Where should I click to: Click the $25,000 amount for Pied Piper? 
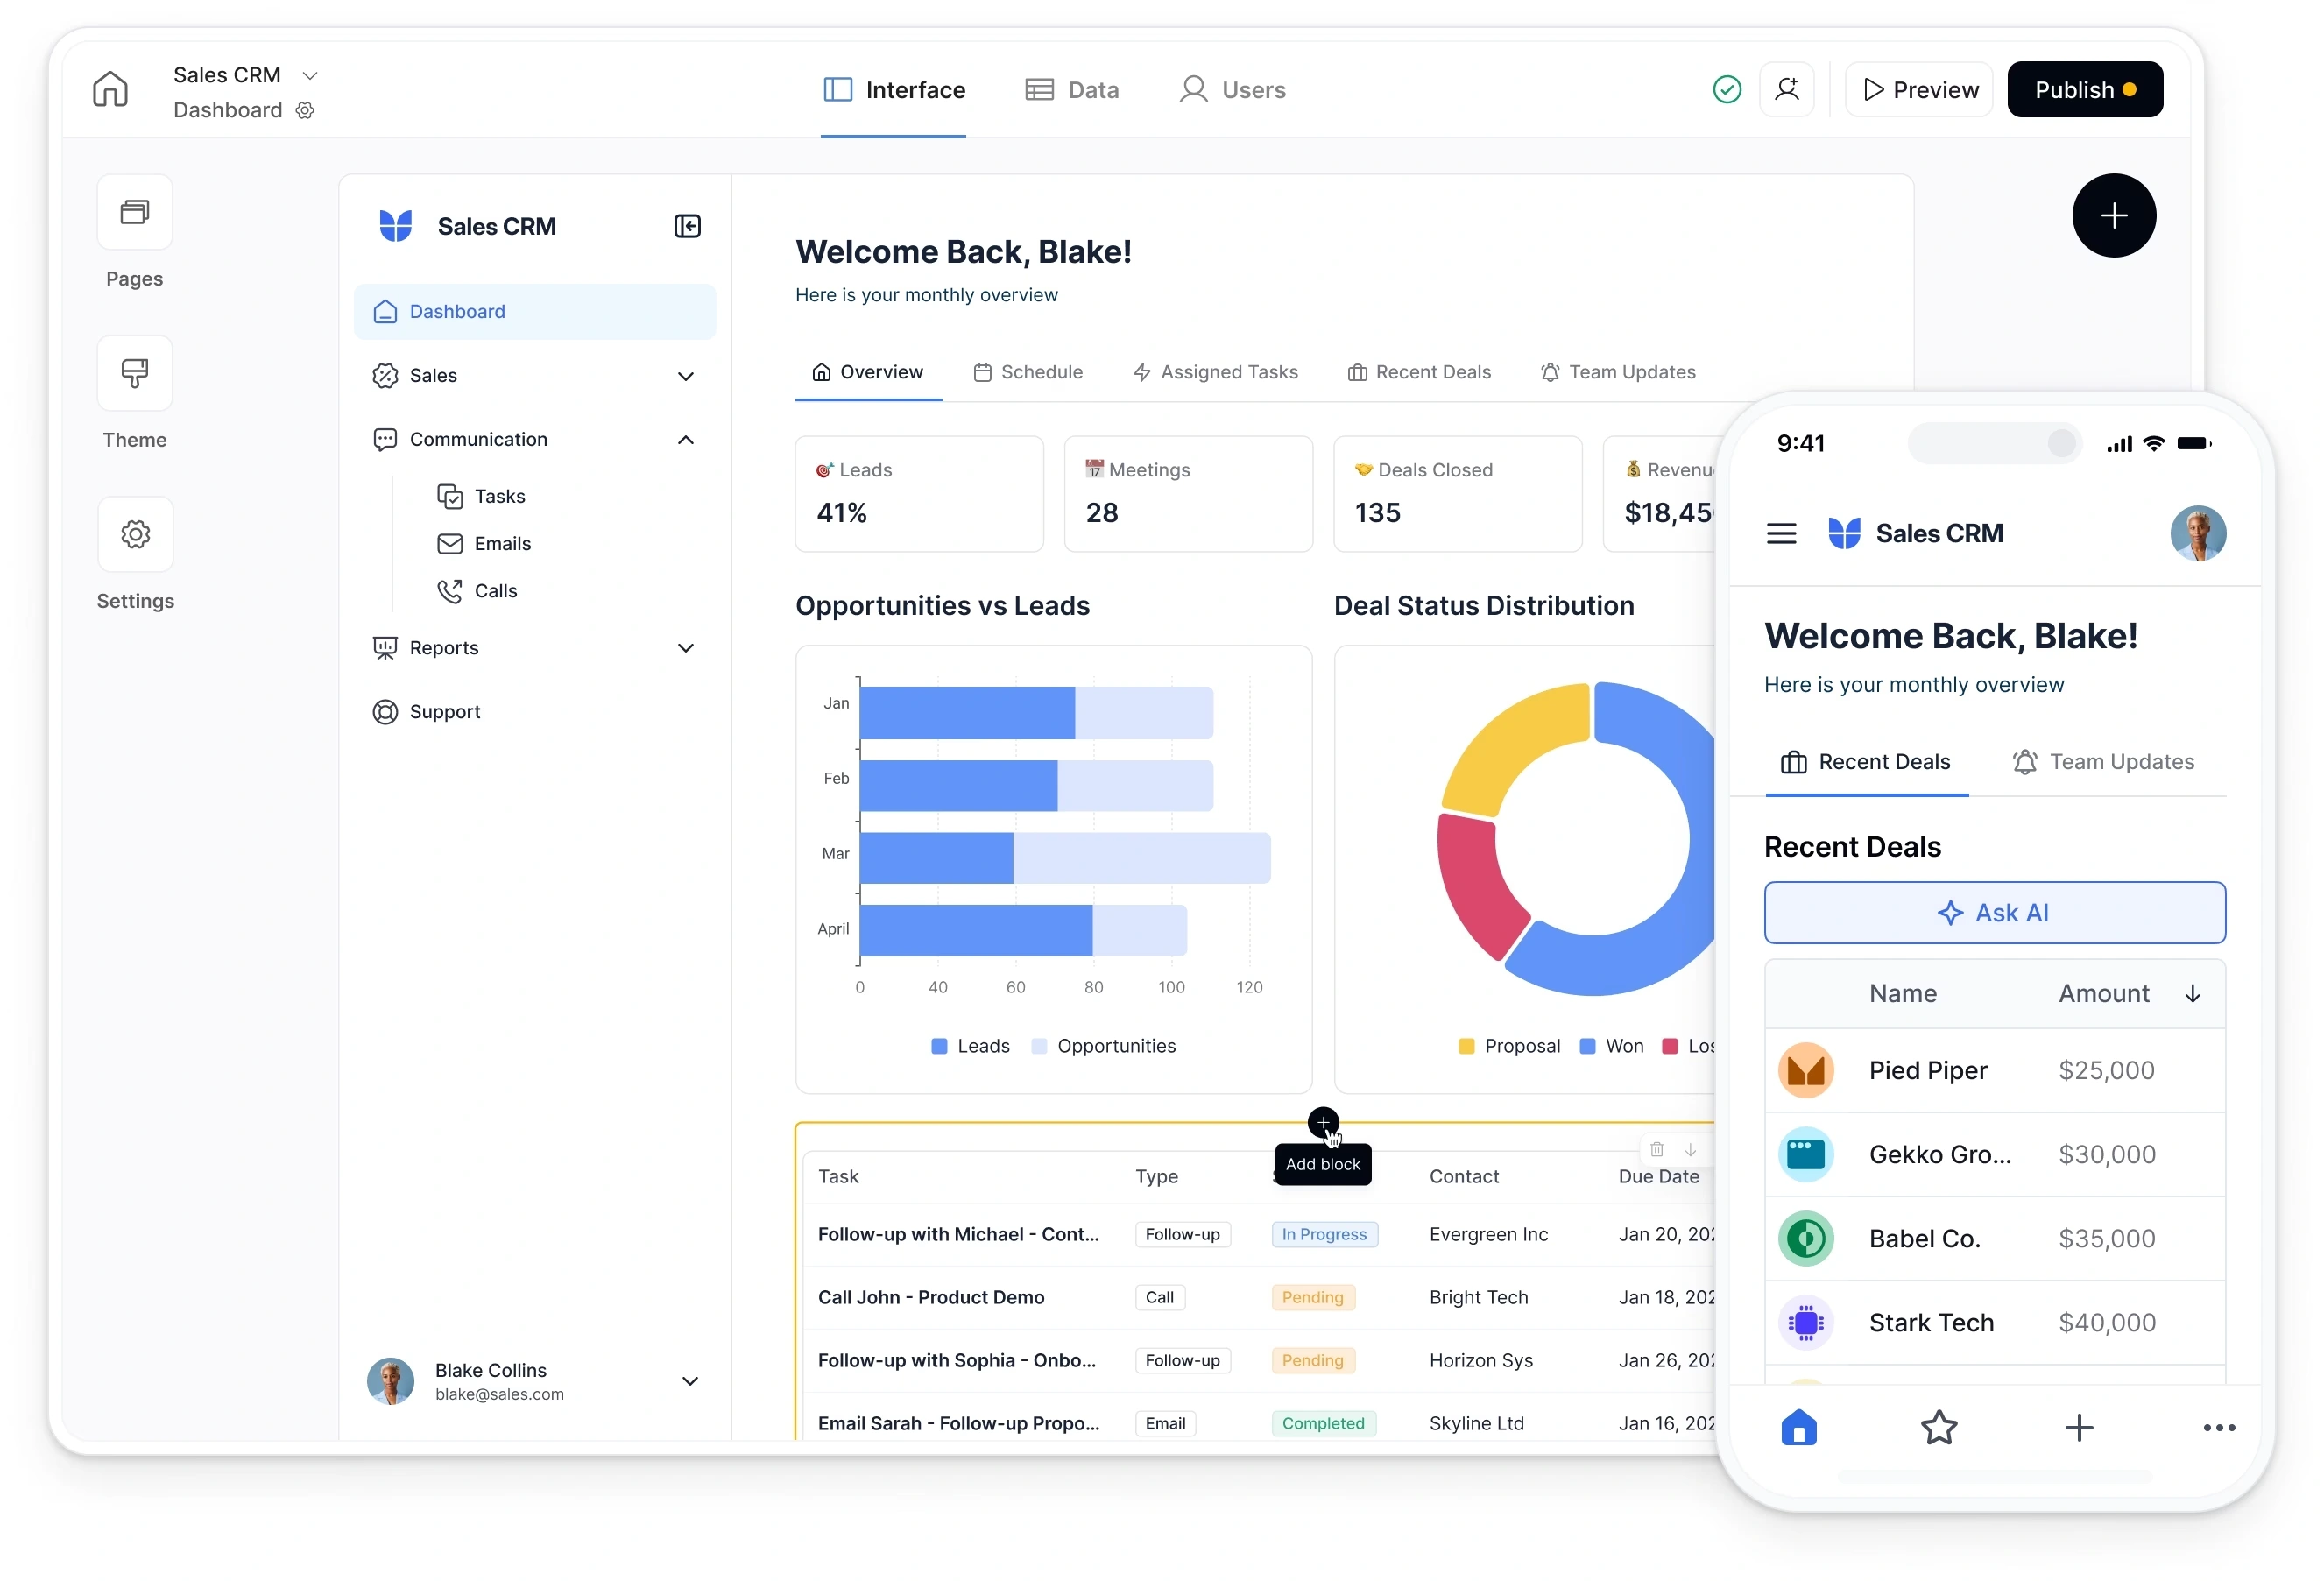coord(2106,1071)
